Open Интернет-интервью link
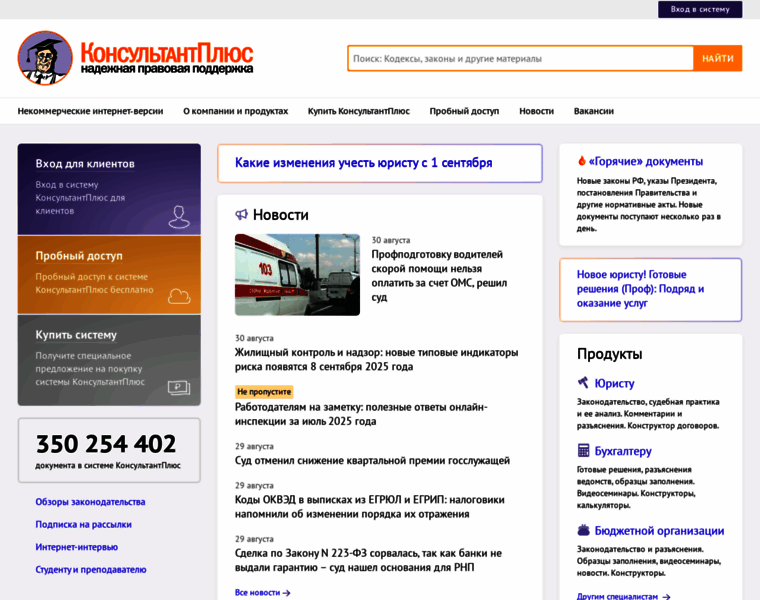Viewport: 760px width, 600px height. coord(77,547)
